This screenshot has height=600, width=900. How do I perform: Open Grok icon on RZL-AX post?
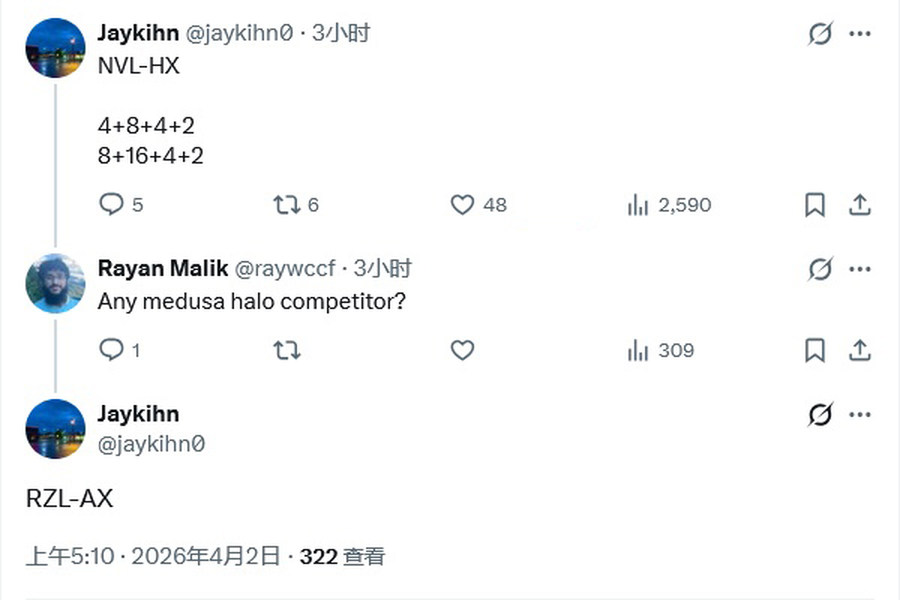coord(820,415)
